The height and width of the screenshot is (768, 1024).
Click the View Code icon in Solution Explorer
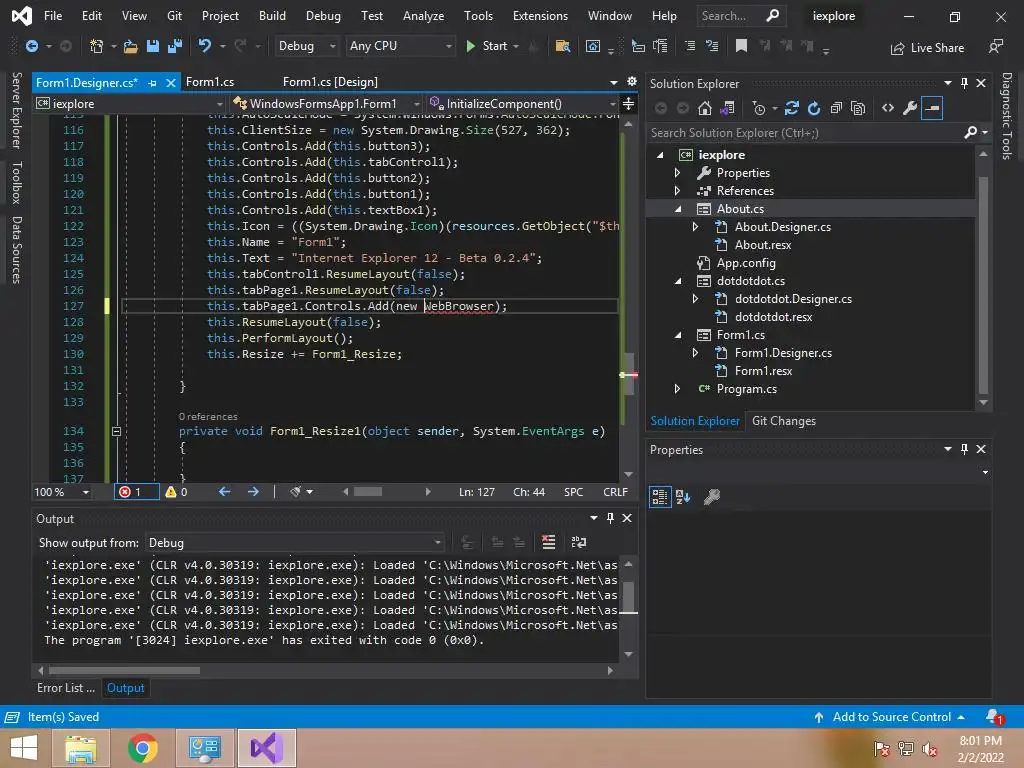coord(887,108)
